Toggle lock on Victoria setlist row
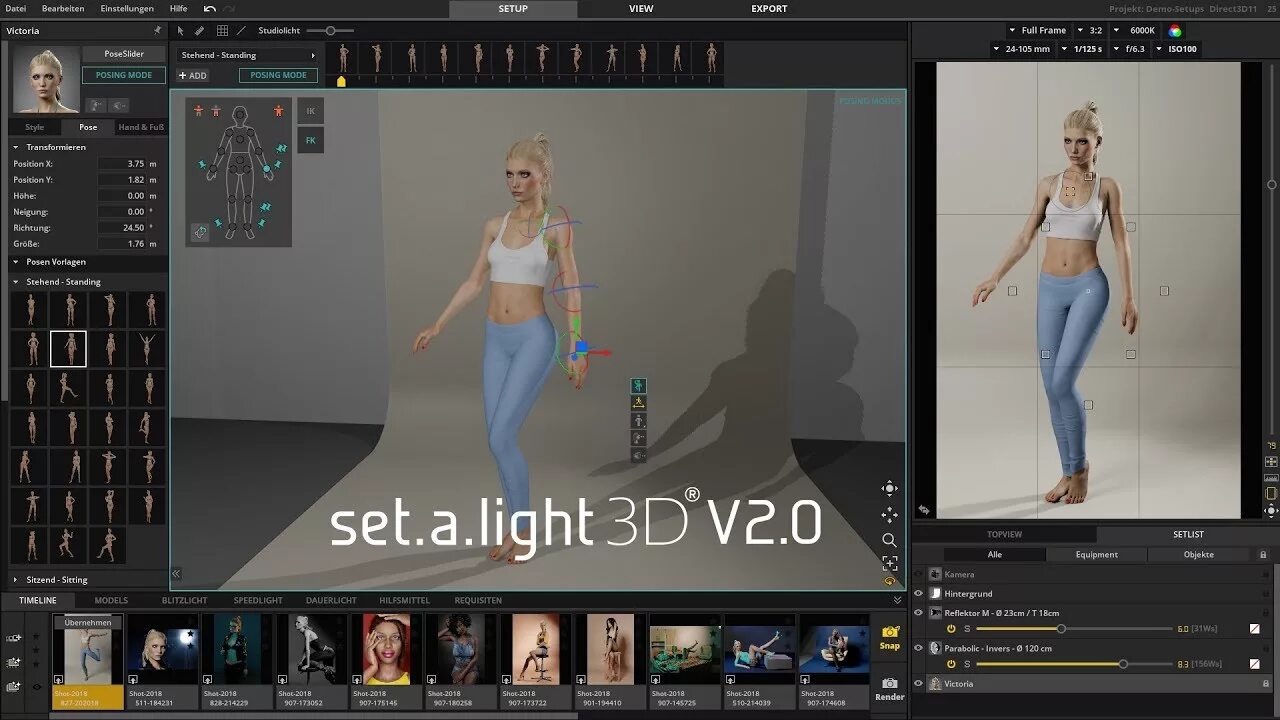The image size is (1280, 720). (x=1266, y=684)
